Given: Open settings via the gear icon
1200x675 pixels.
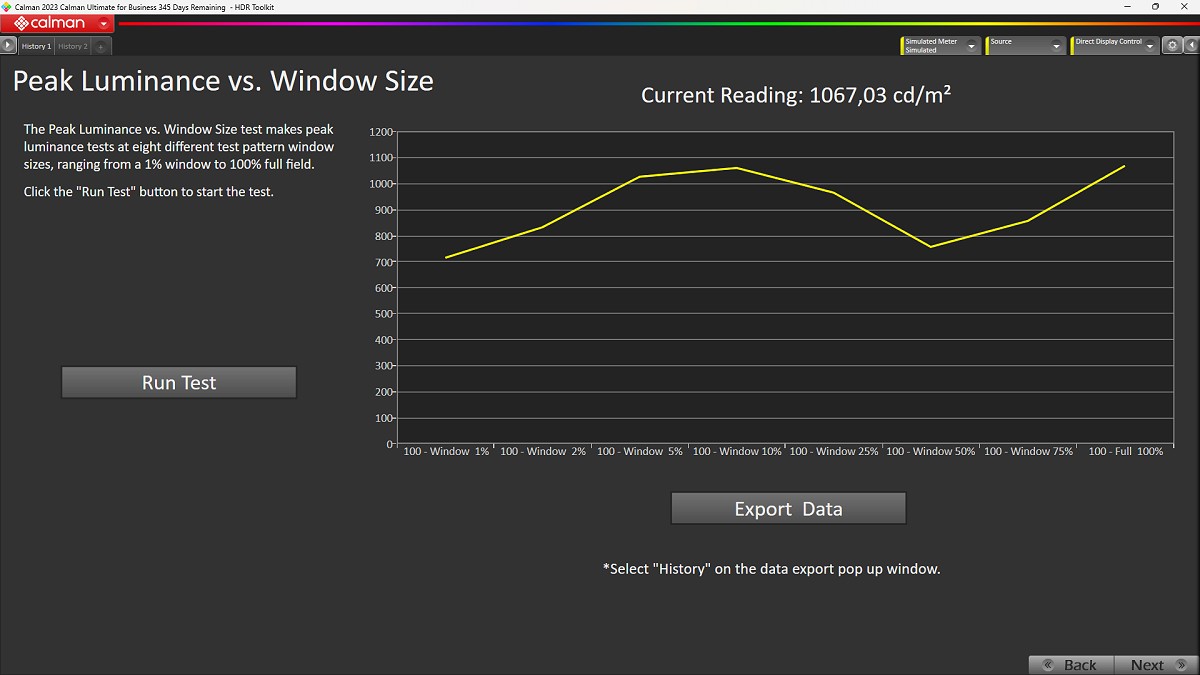Looking at the screenshot, I should [1173, 46].
